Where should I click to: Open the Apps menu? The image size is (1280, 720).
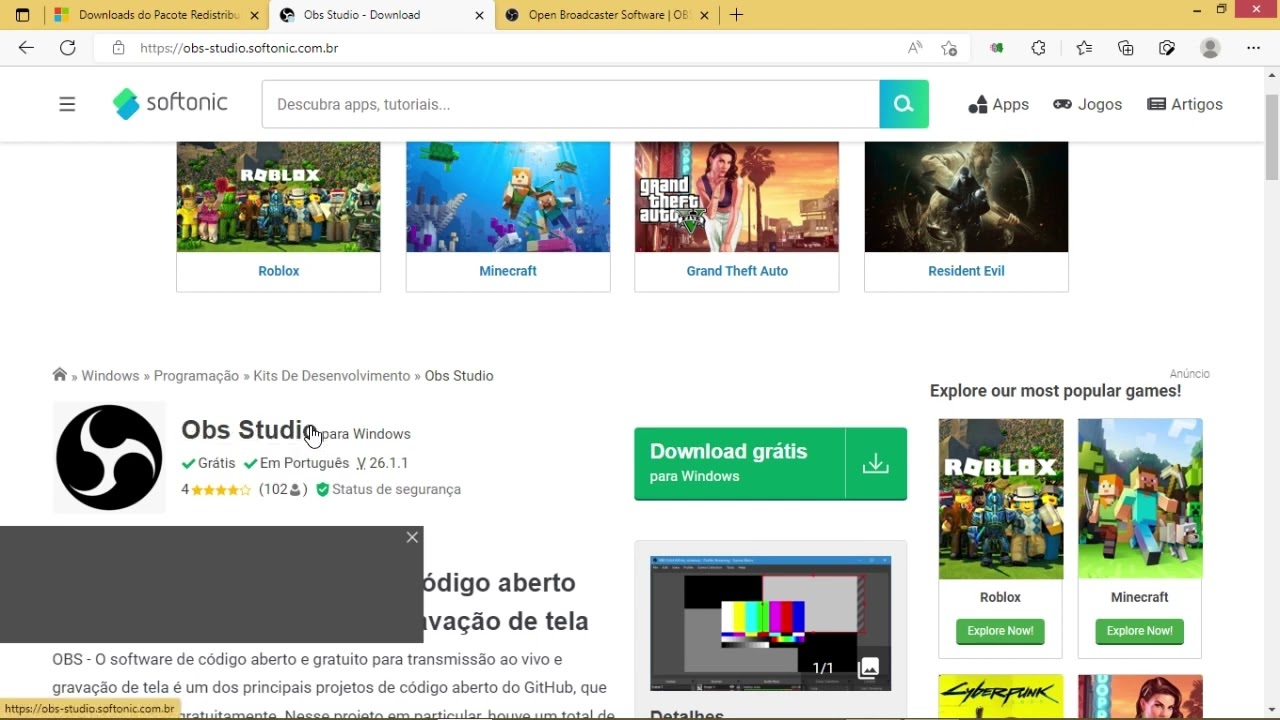coord(998,104)
